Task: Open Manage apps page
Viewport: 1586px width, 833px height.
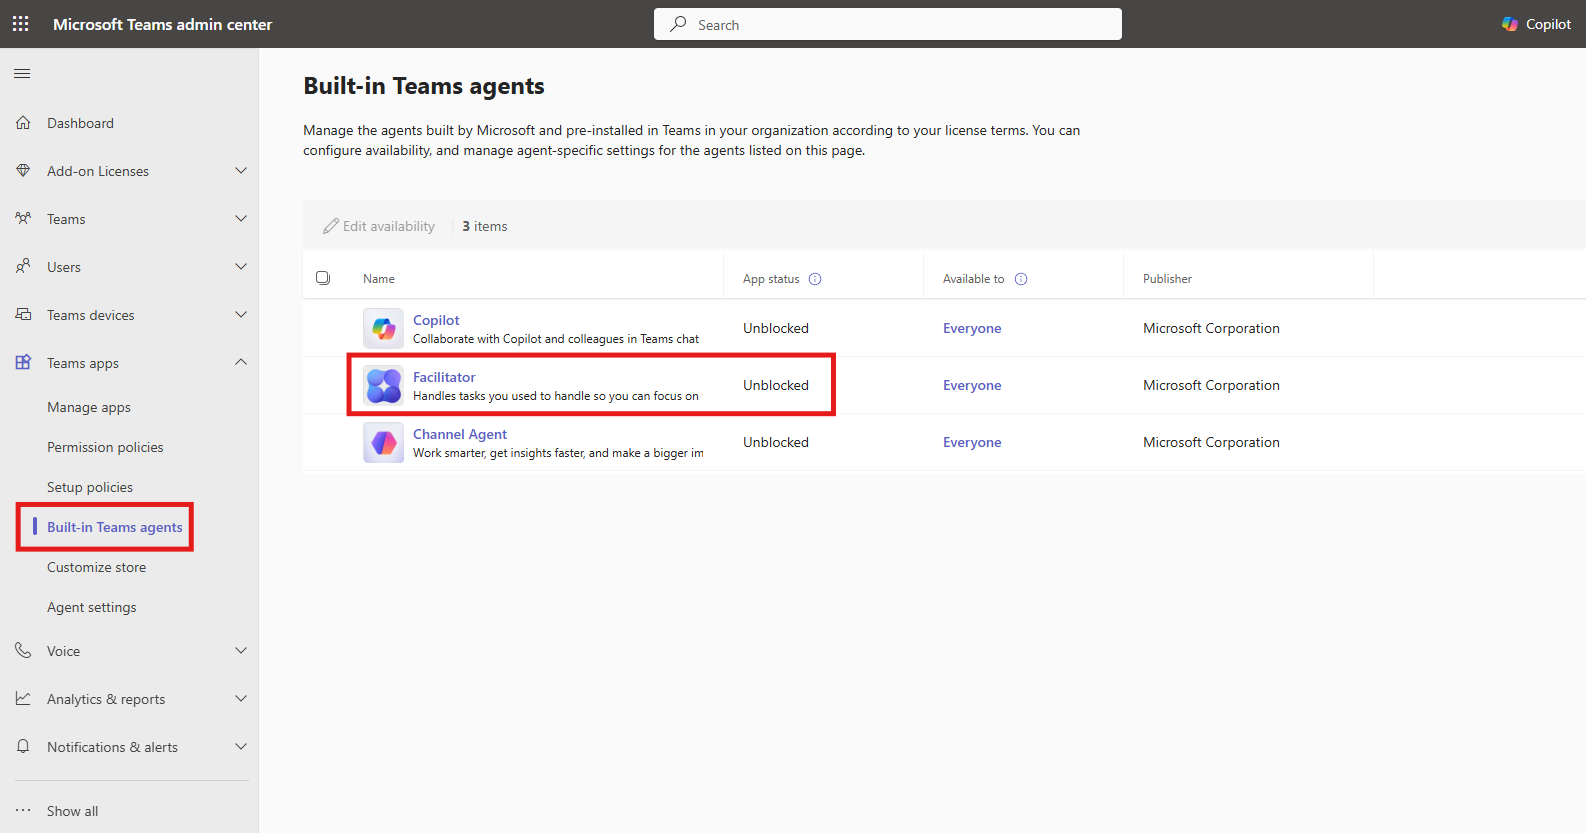Action: [89, 407]
